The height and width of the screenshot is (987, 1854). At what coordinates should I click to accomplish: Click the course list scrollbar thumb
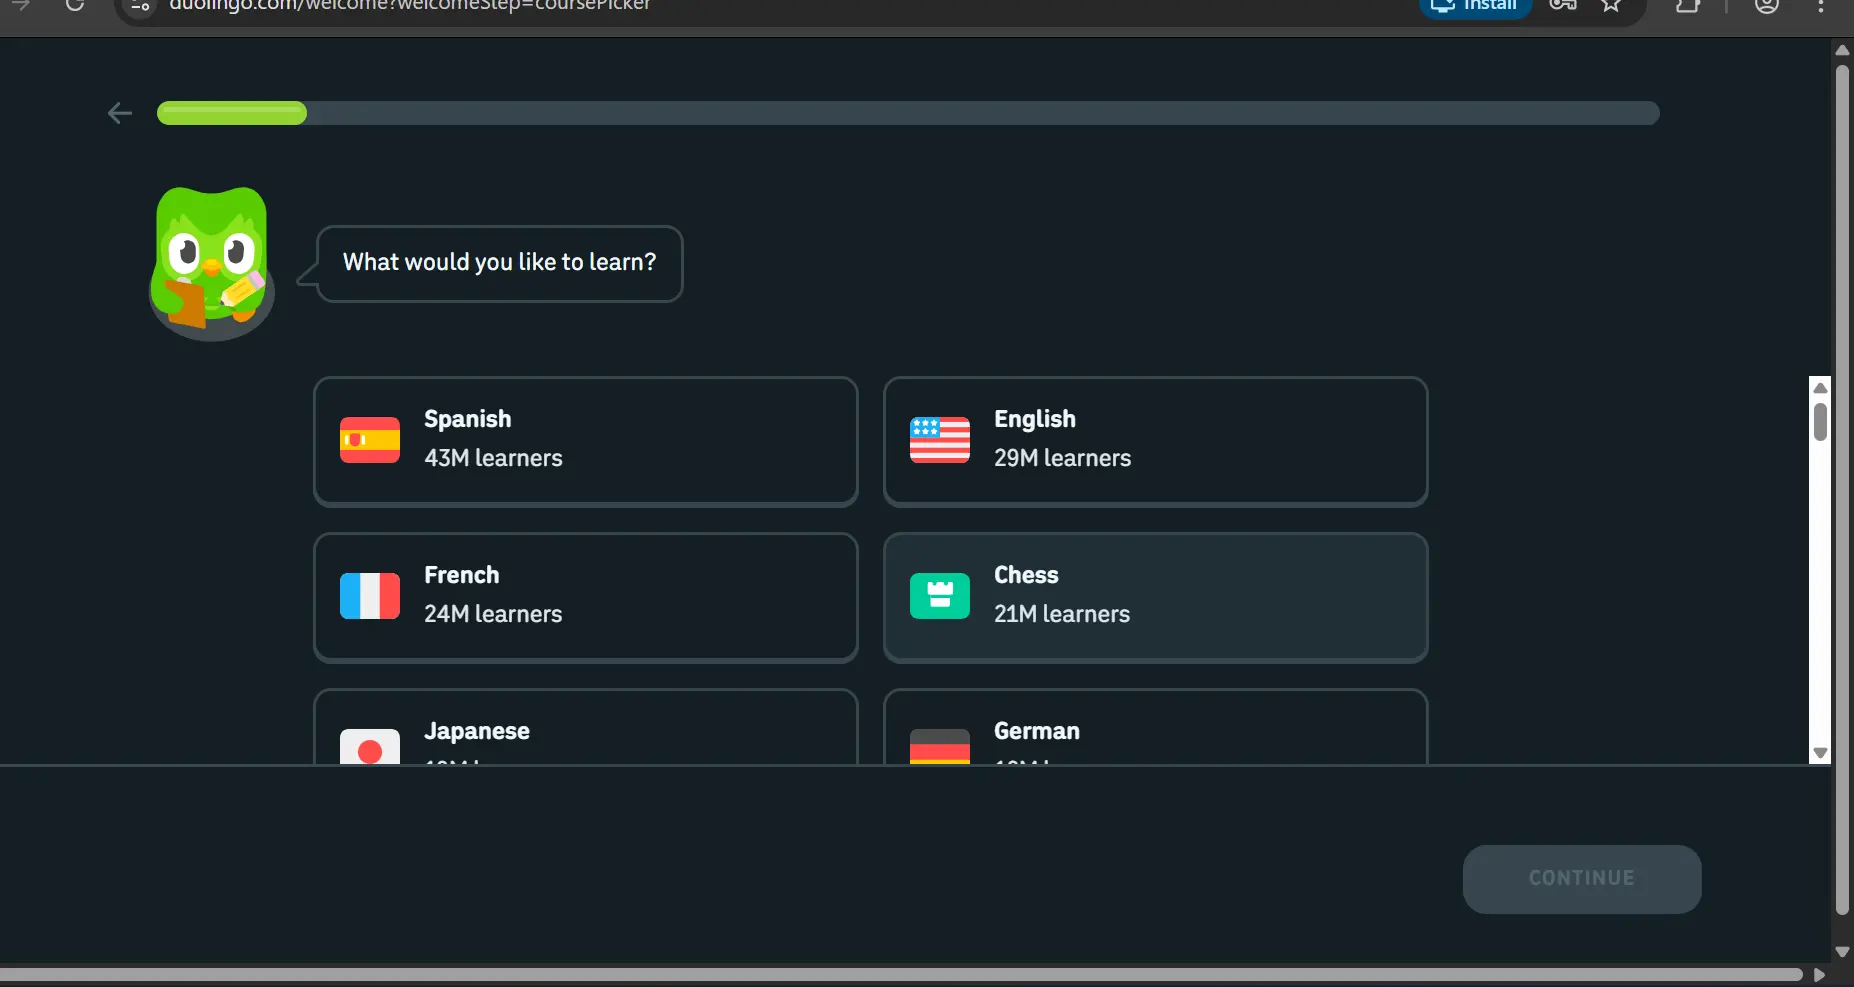coord(1820,421)
